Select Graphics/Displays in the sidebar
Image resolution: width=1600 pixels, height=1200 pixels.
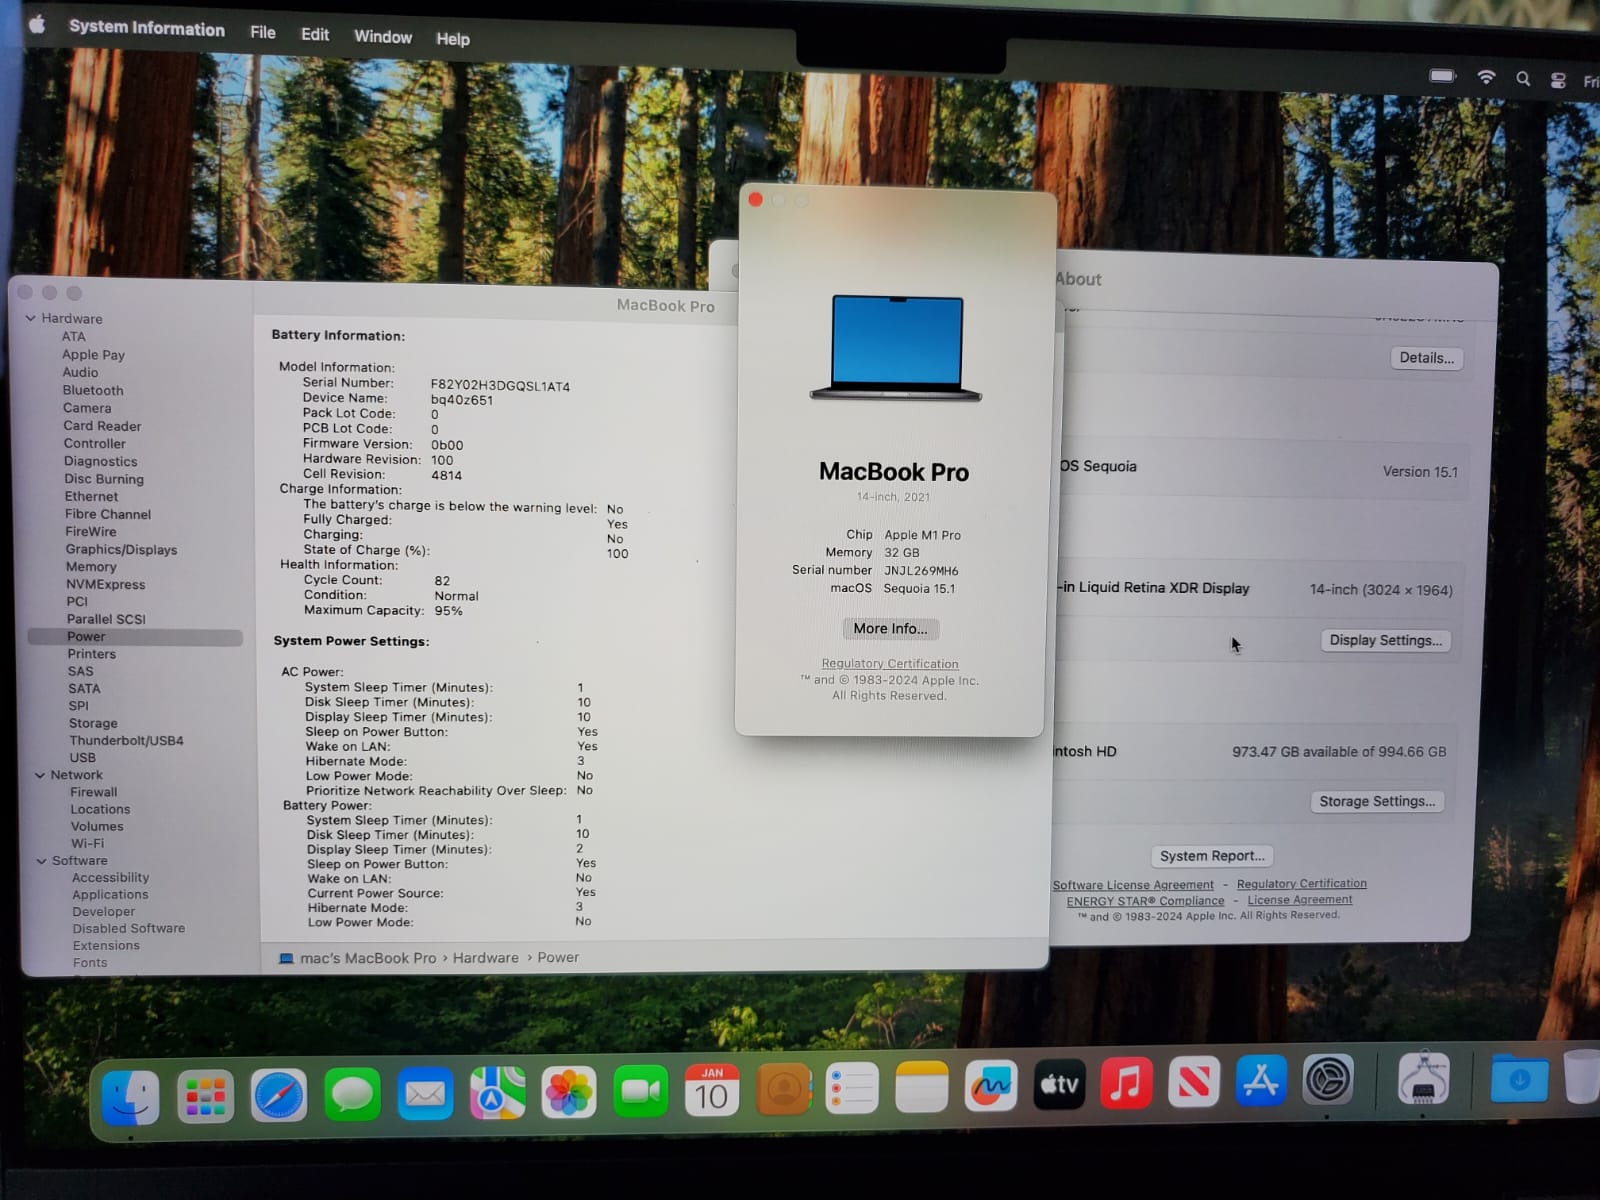point(121,550)
